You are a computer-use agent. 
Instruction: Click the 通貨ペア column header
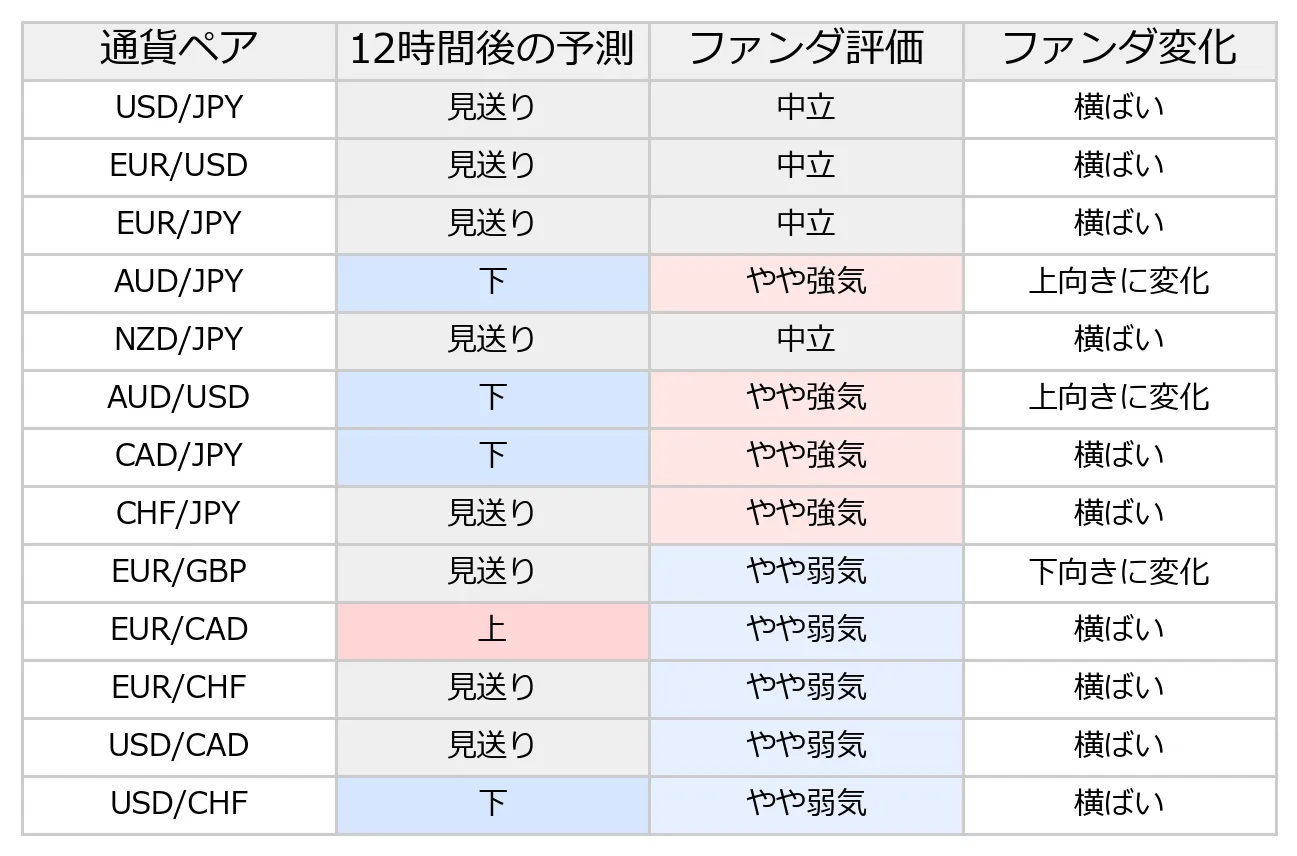coord(179,49)
